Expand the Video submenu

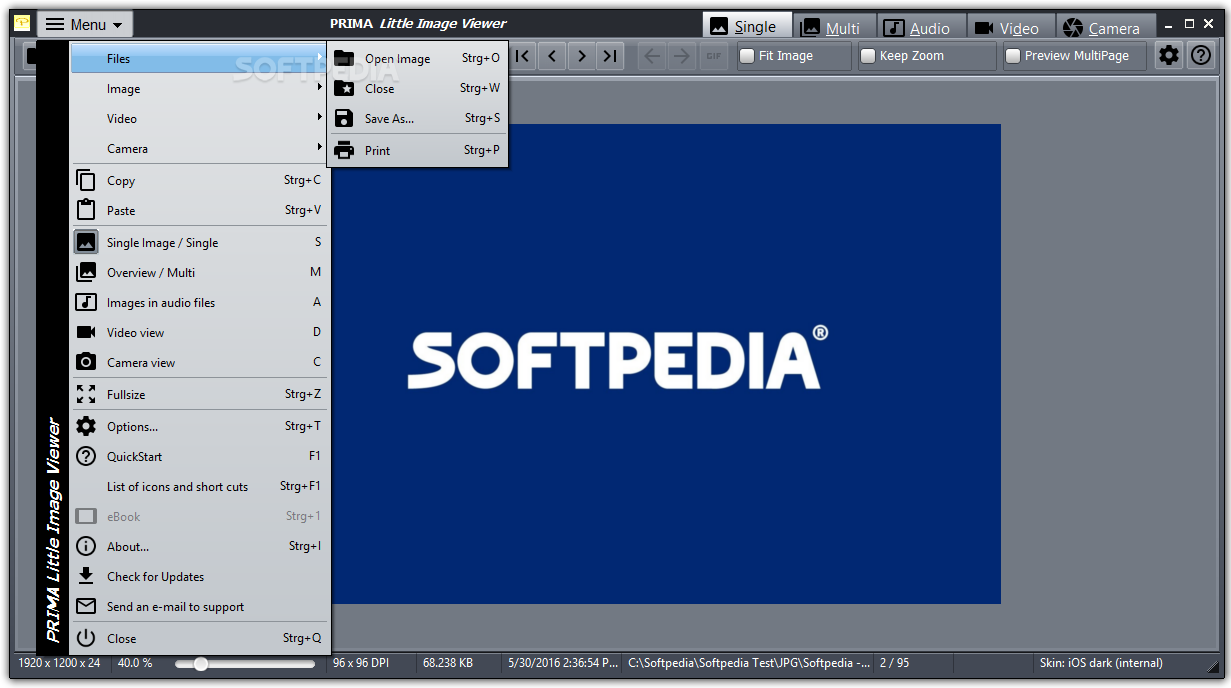pos(200,118)
